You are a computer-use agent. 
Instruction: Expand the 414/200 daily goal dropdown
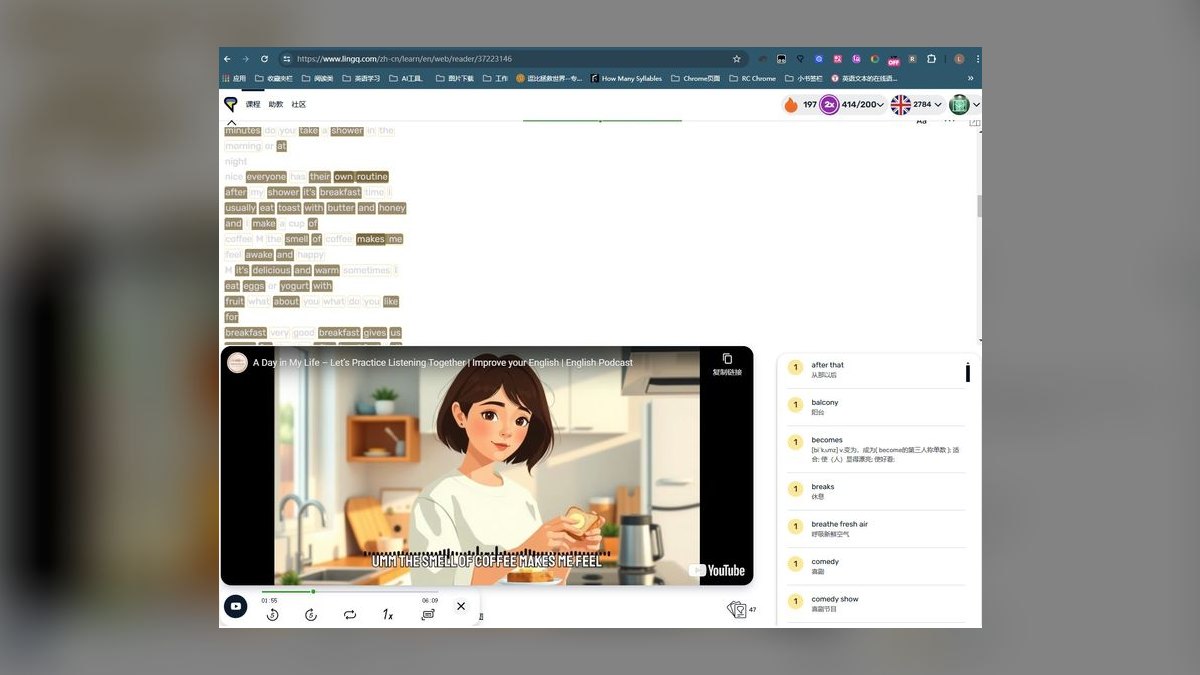tap(863, 104)
